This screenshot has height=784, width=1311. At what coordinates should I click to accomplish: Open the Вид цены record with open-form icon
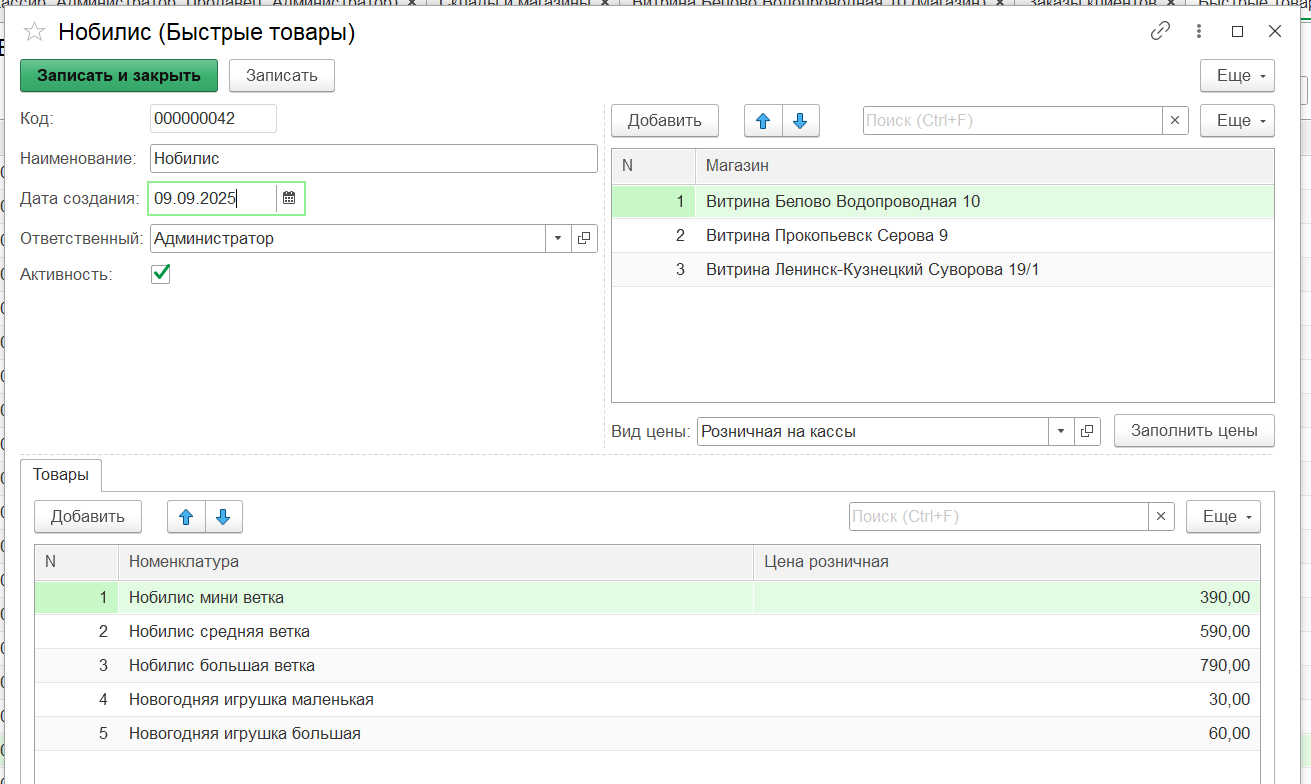coord(1087,432)
